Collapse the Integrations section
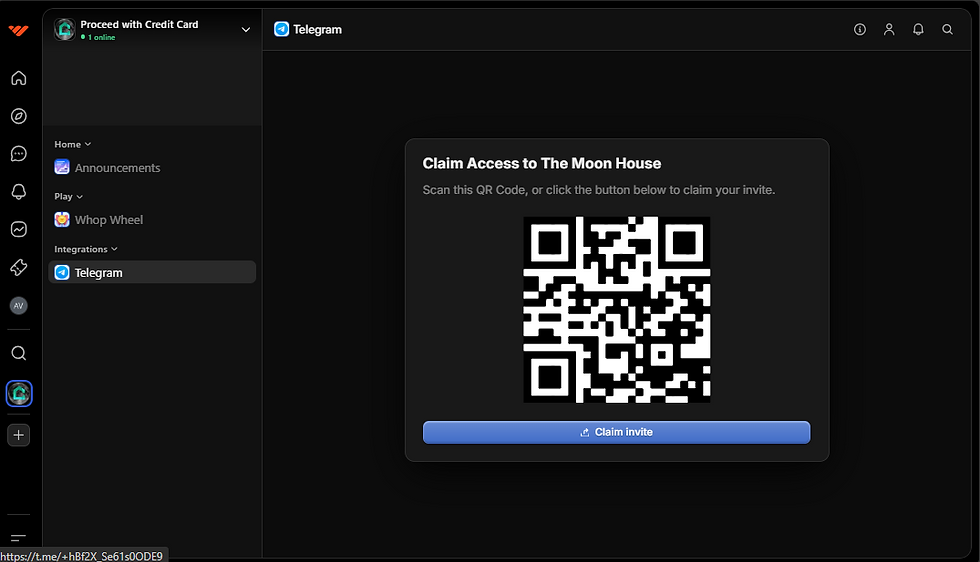Viewport: 980px width, 562px height. coord(86,249)
